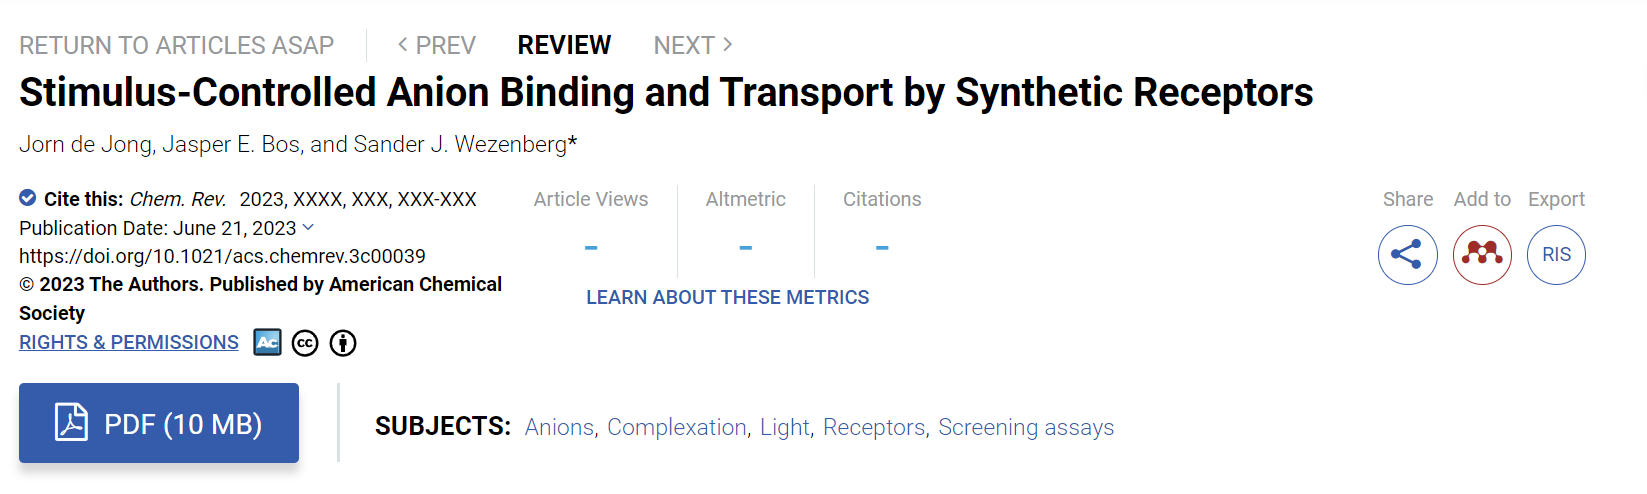
Task: Click the Creative Commons CC icon
Action: 305,343
